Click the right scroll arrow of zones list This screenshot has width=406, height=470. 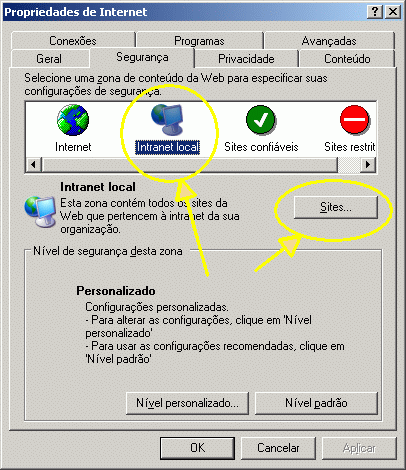pos(368,164)
